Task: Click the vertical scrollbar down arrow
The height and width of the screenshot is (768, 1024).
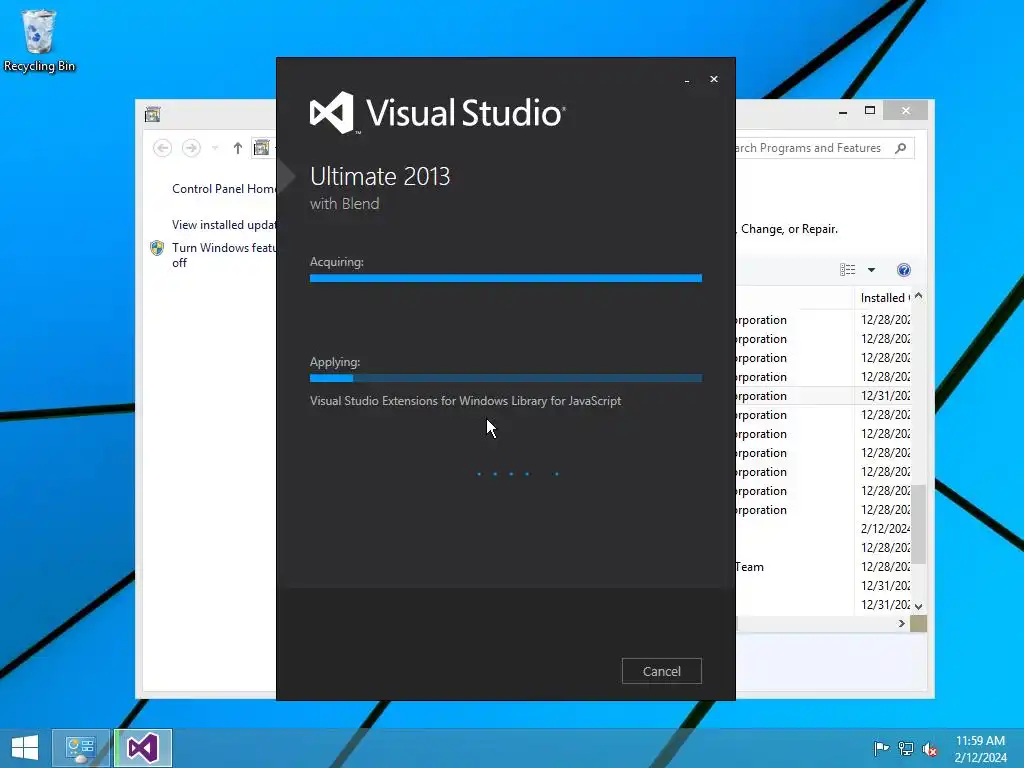Action: 919,607
